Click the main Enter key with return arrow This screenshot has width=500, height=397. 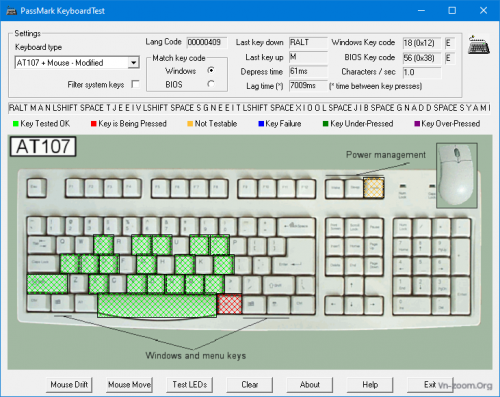pyautogui.click(x=294, y=265)
